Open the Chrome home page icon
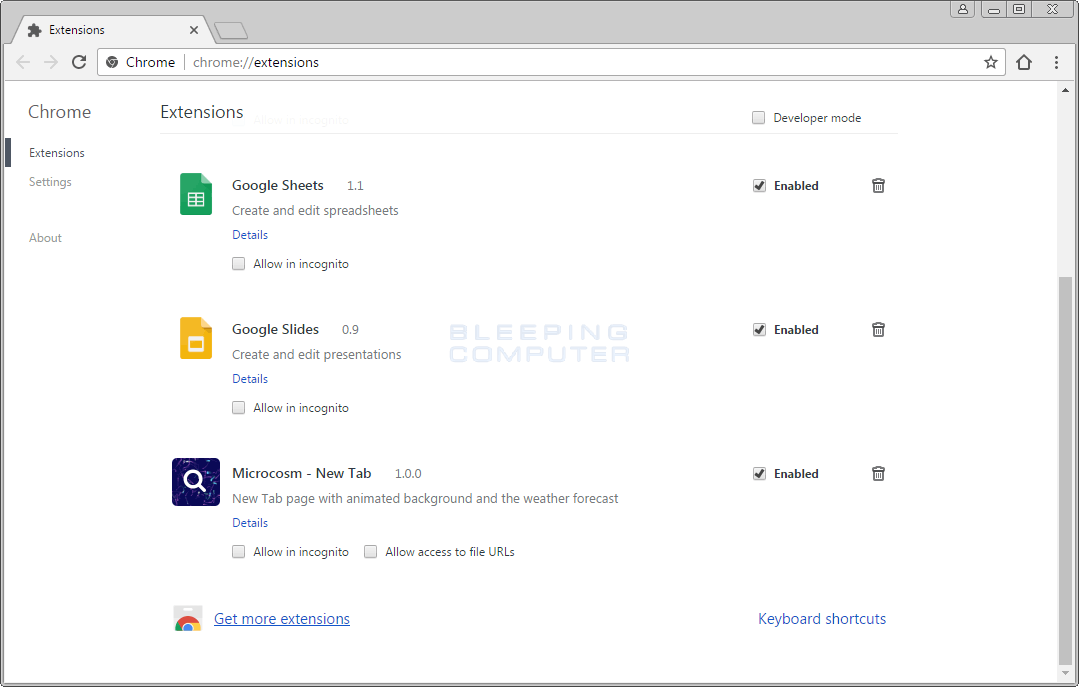This screenshot has height=687, width=1079. 1024,61
